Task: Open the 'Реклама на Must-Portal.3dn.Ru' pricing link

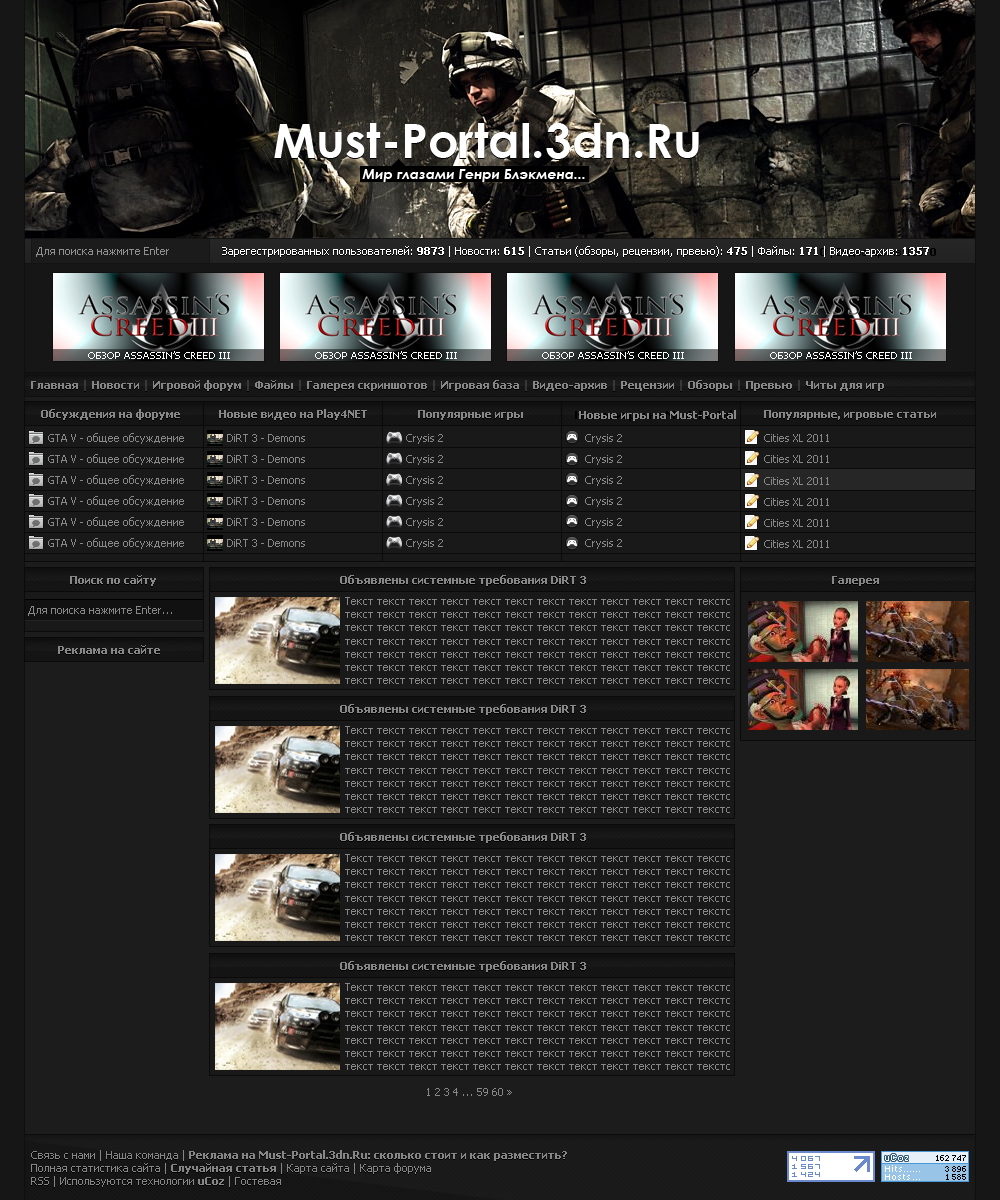Action: [x=378, y=1155]
